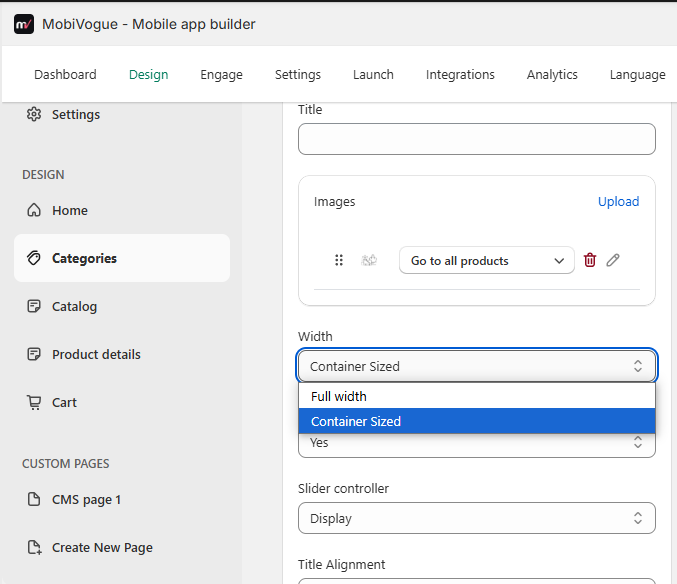Open the Integrations tab
Image resolution: width=677 pixels, height=584 pixels.
coord(460,75)
